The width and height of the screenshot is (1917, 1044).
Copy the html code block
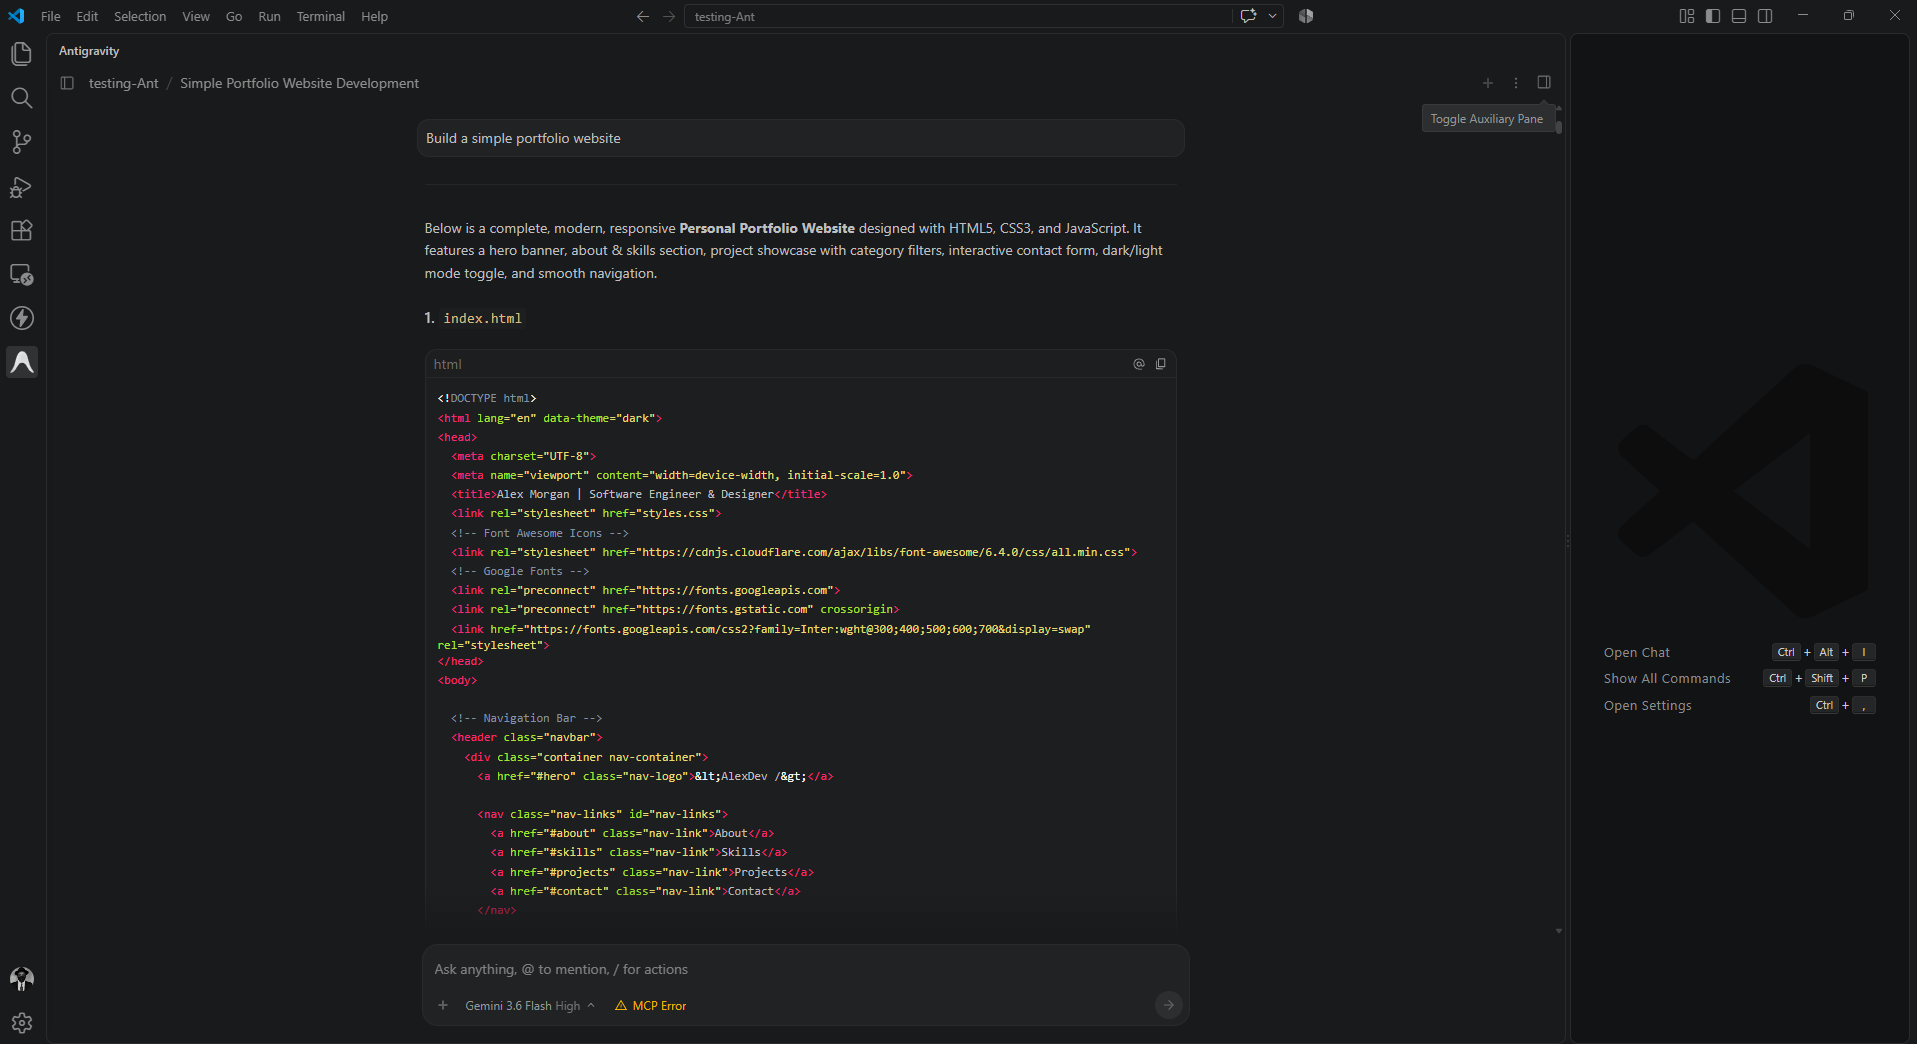pos(1161,364)
